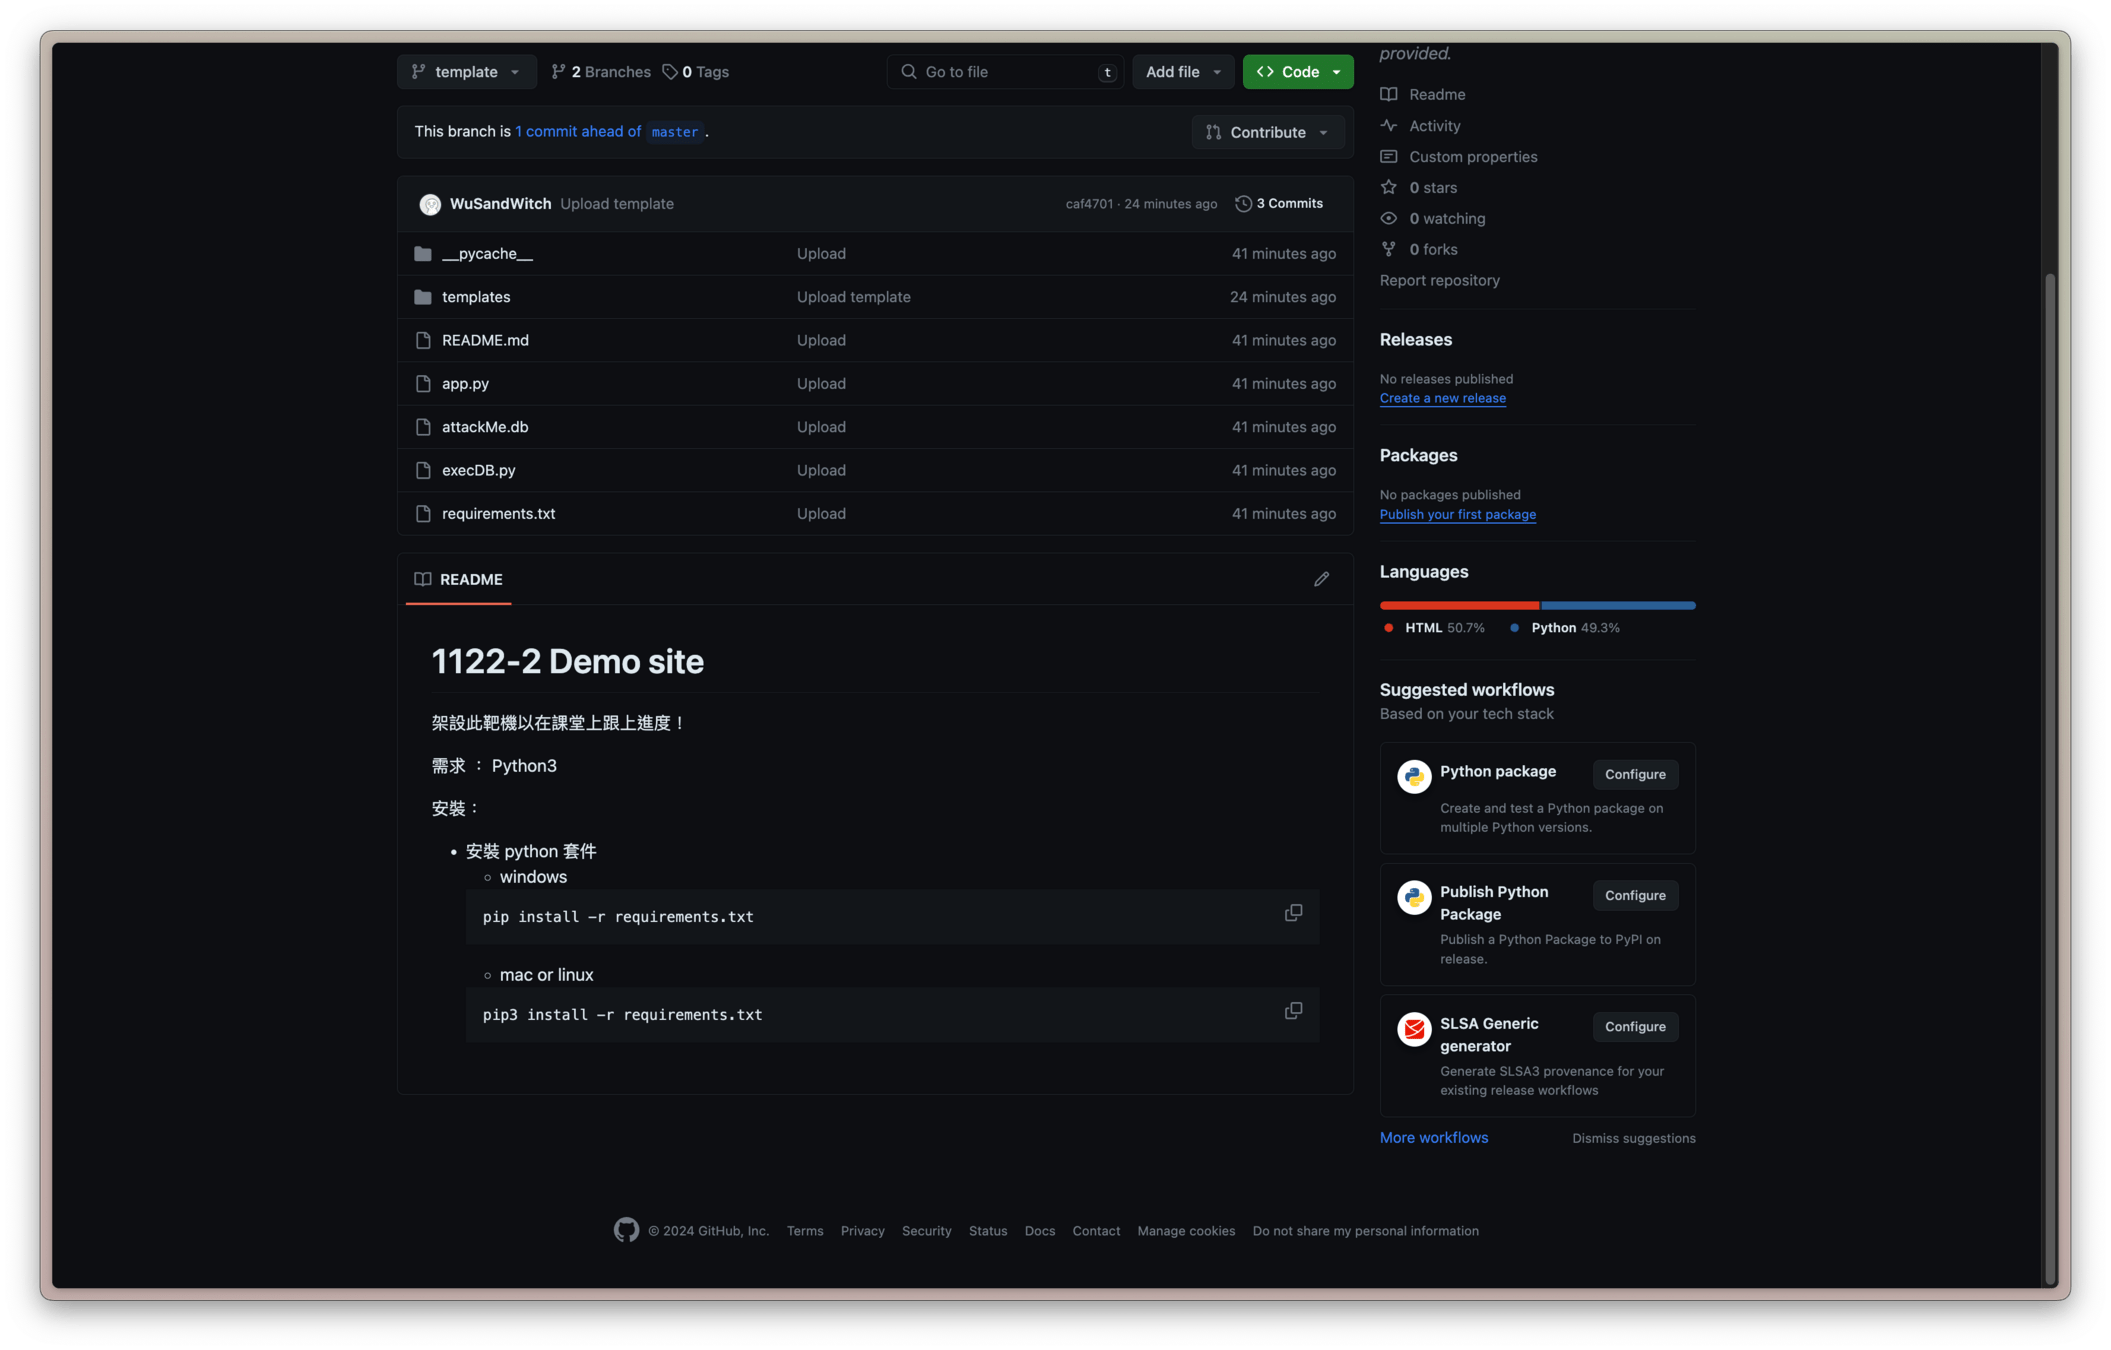Click the red HTML language bar segment
The height and width of the screenshot is (1350, 2111).
tap(1458, 605)
